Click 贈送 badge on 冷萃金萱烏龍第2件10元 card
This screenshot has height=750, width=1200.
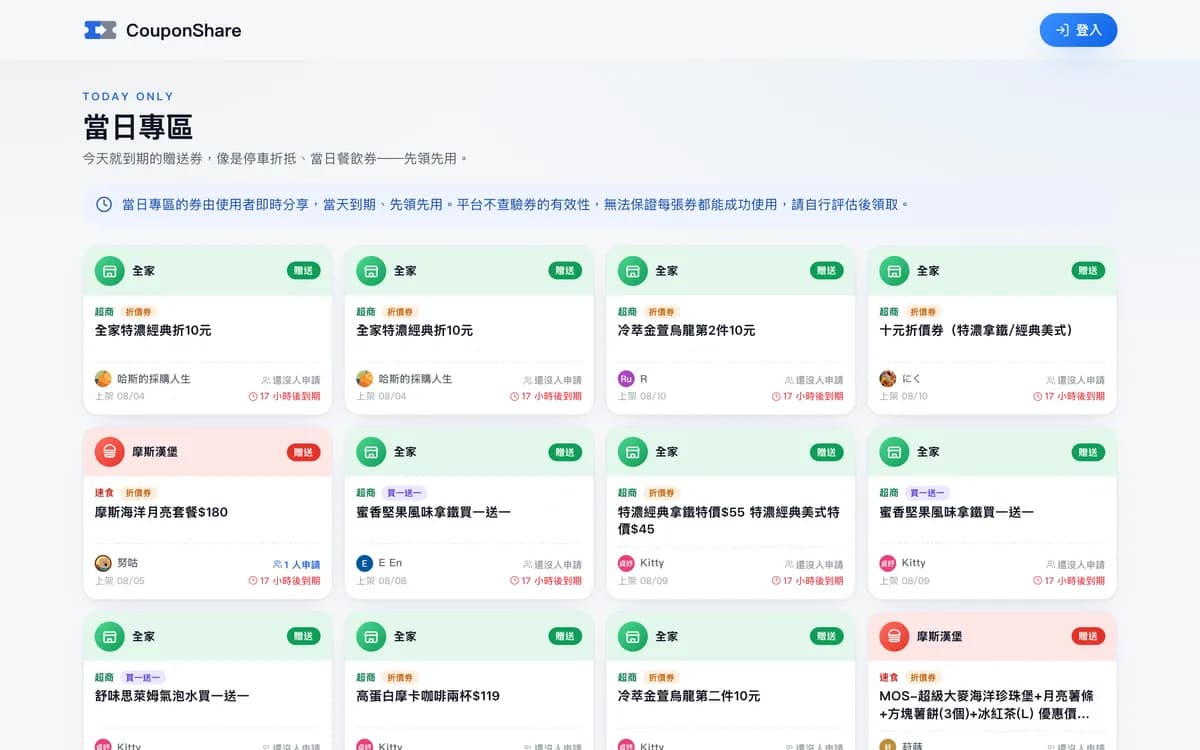827,271
